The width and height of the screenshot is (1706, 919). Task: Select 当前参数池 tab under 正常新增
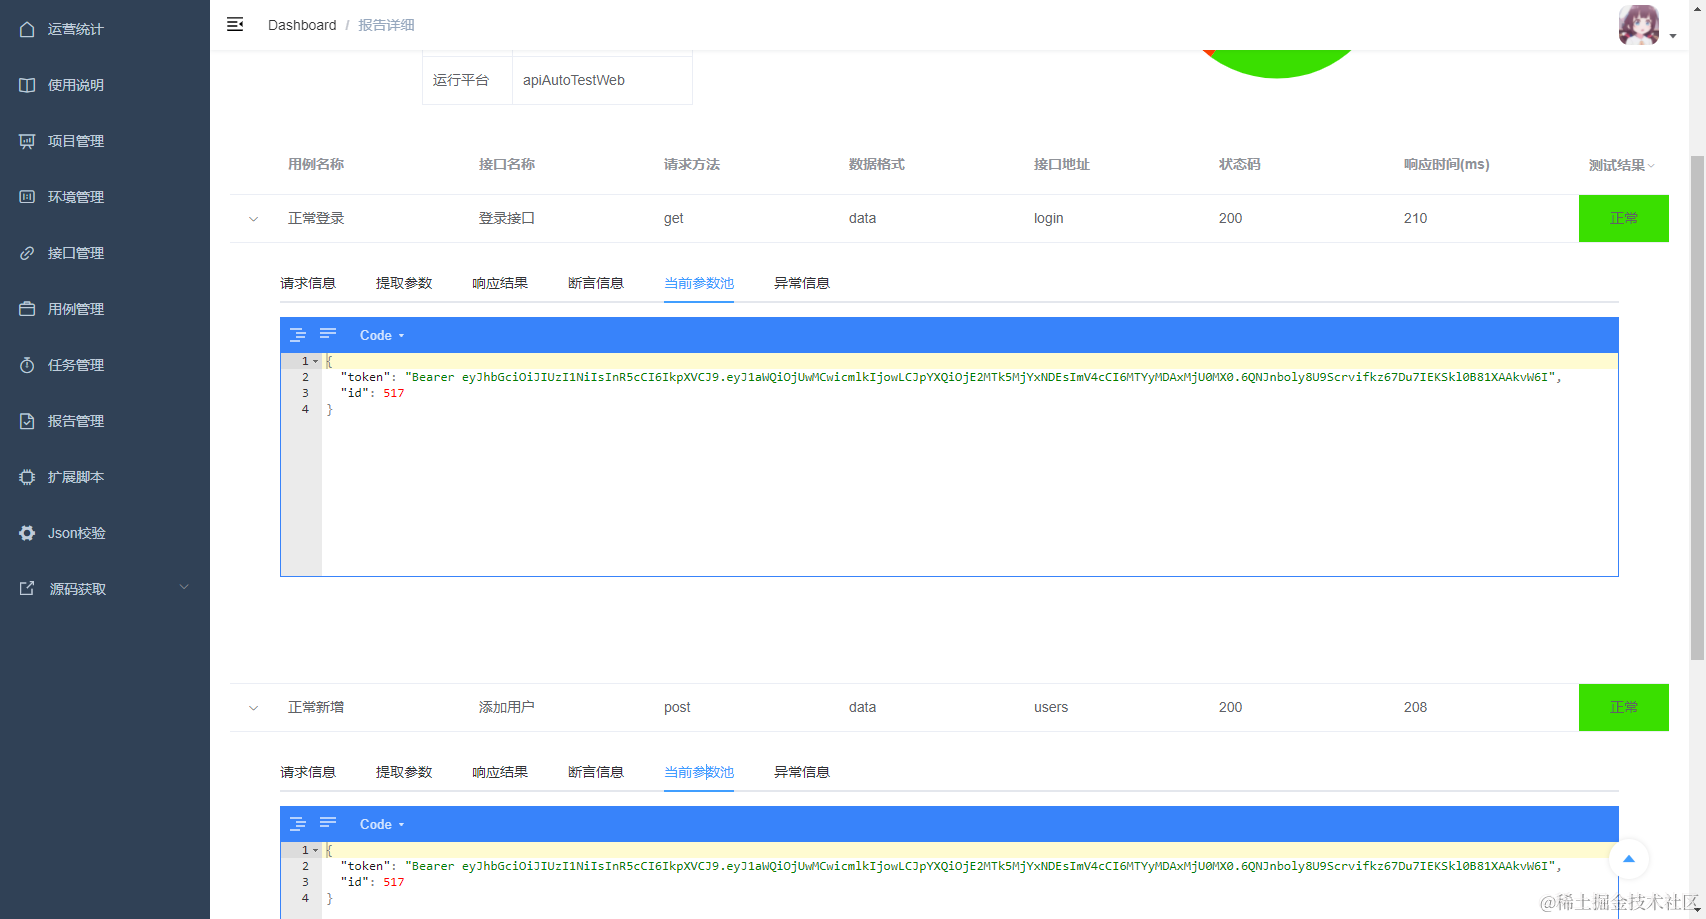pos(699,772)
